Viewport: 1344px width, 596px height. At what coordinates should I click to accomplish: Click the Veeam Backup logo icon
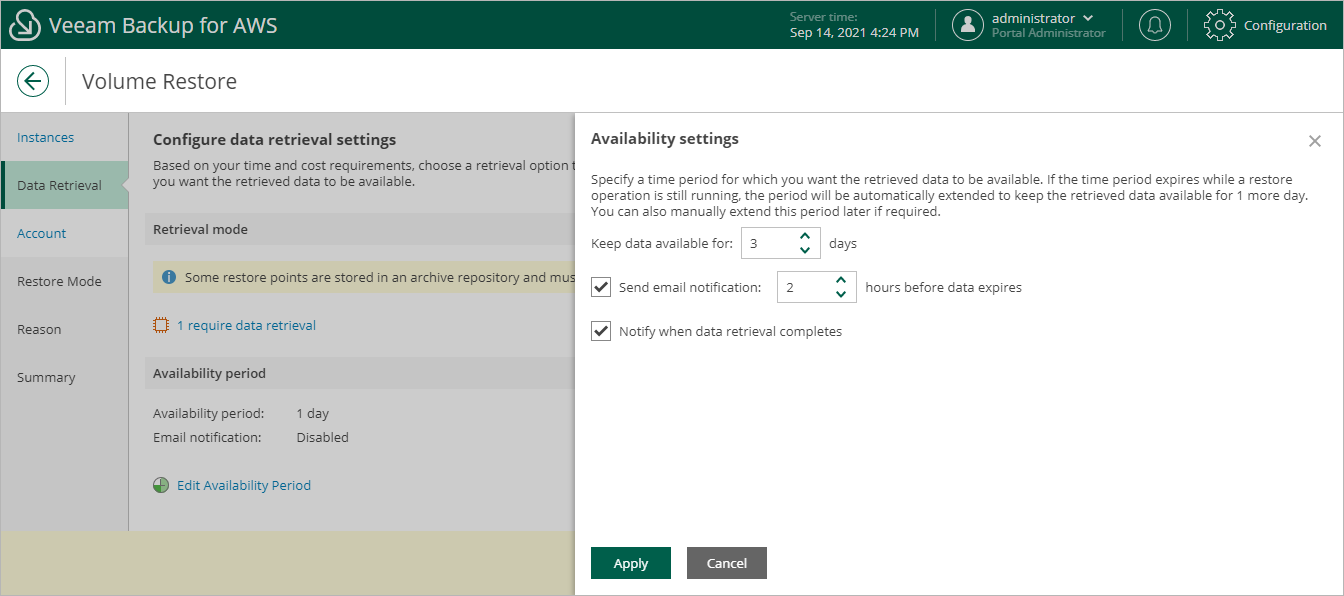tap(23, 25)
